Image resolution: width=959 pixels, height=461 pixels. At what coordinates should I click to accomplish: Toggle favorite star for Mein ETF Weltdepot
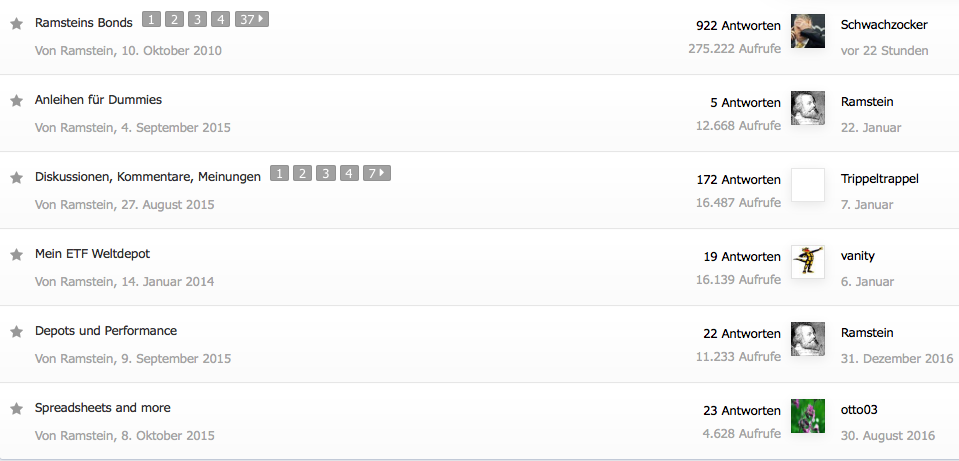click(x=16, y=255)
